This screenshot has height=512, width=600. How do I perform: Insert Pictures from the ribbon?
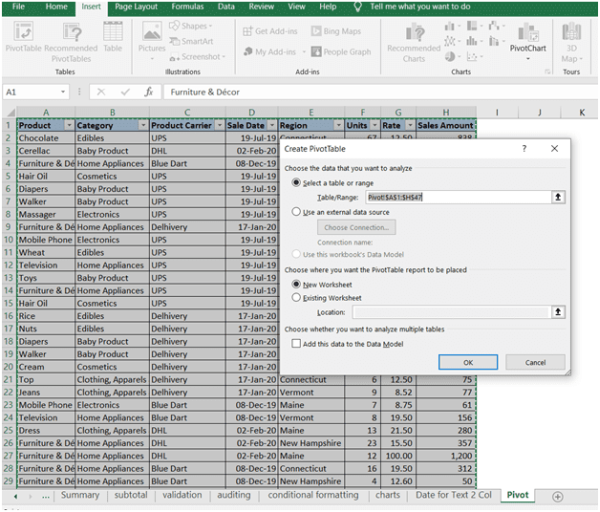pos(152,40)
